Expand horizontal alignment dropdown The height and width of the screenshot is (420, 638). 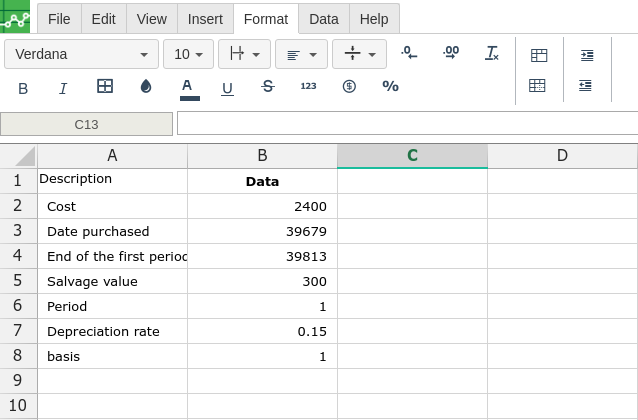[301, 54]
